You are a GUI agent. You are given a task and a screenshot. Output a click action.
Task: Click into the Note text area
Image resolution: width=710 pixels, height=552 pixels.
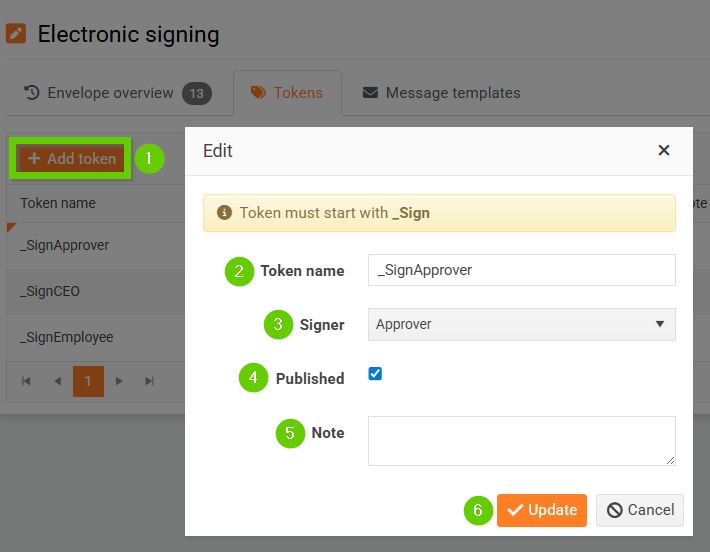[x=521, y=440]
